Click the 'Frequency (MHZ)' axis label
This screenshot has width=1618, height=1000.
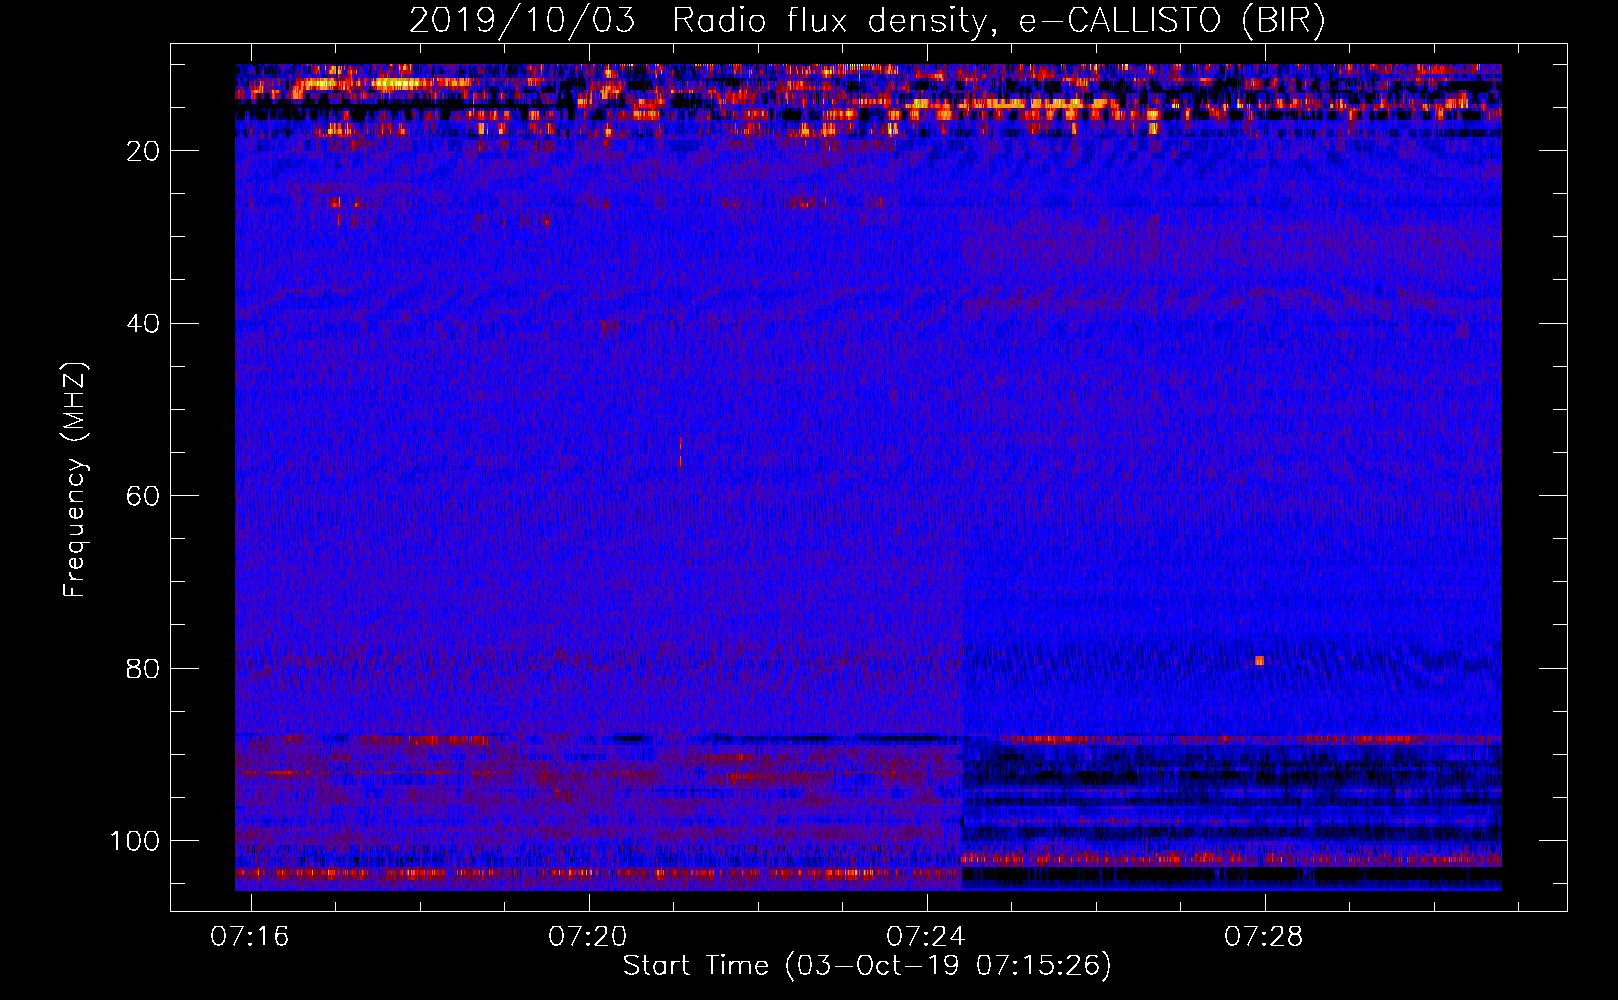[x=75, y=479]
